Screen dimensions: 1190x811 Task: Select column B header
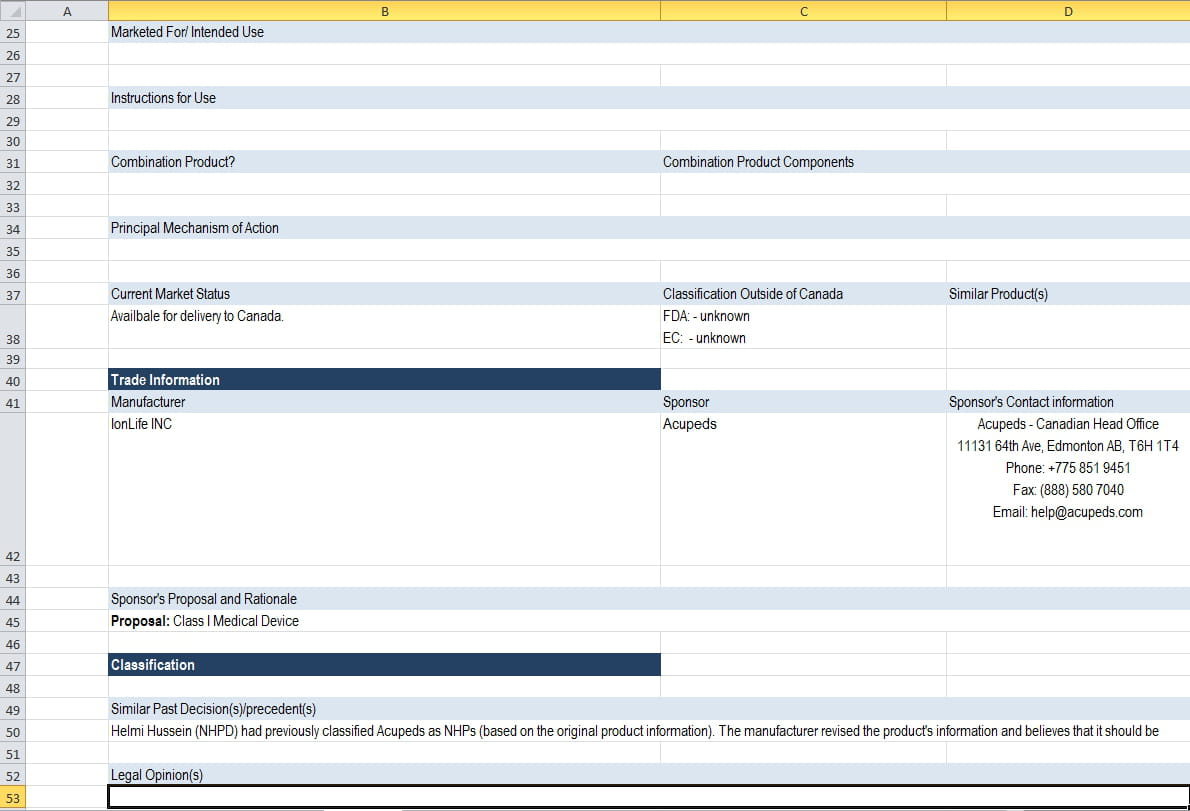pos(384,10)
